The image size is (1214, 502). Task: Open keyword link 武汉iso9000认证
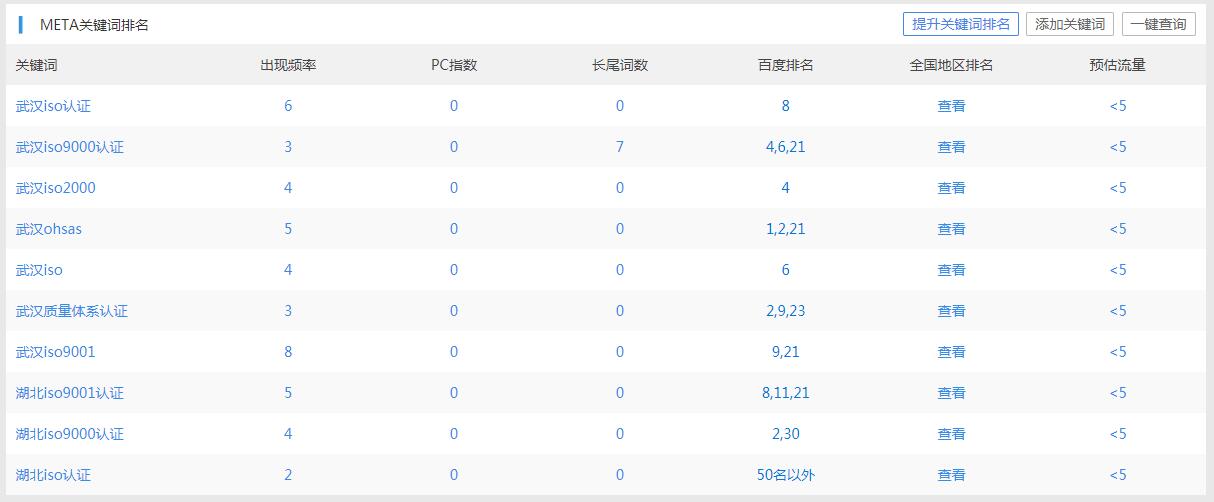click(x=70, y=147)
